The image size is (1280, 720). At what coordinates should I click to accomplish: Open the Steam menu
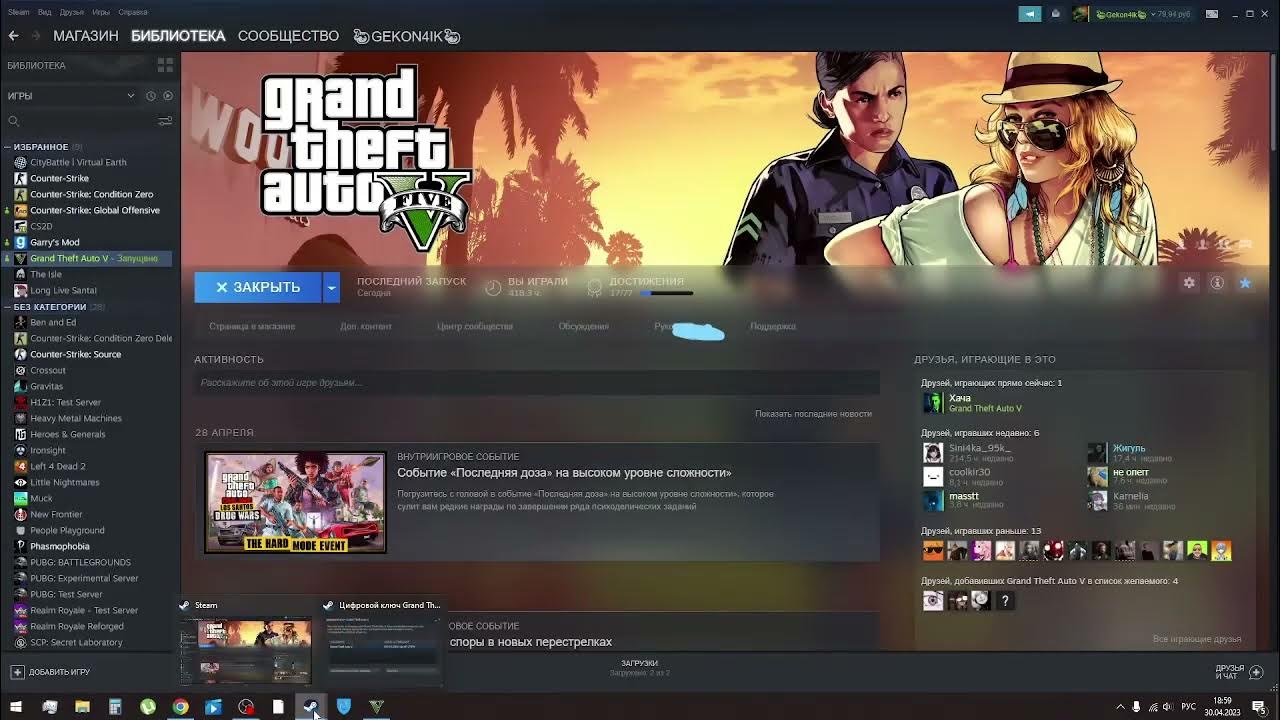tap(19, 12)
